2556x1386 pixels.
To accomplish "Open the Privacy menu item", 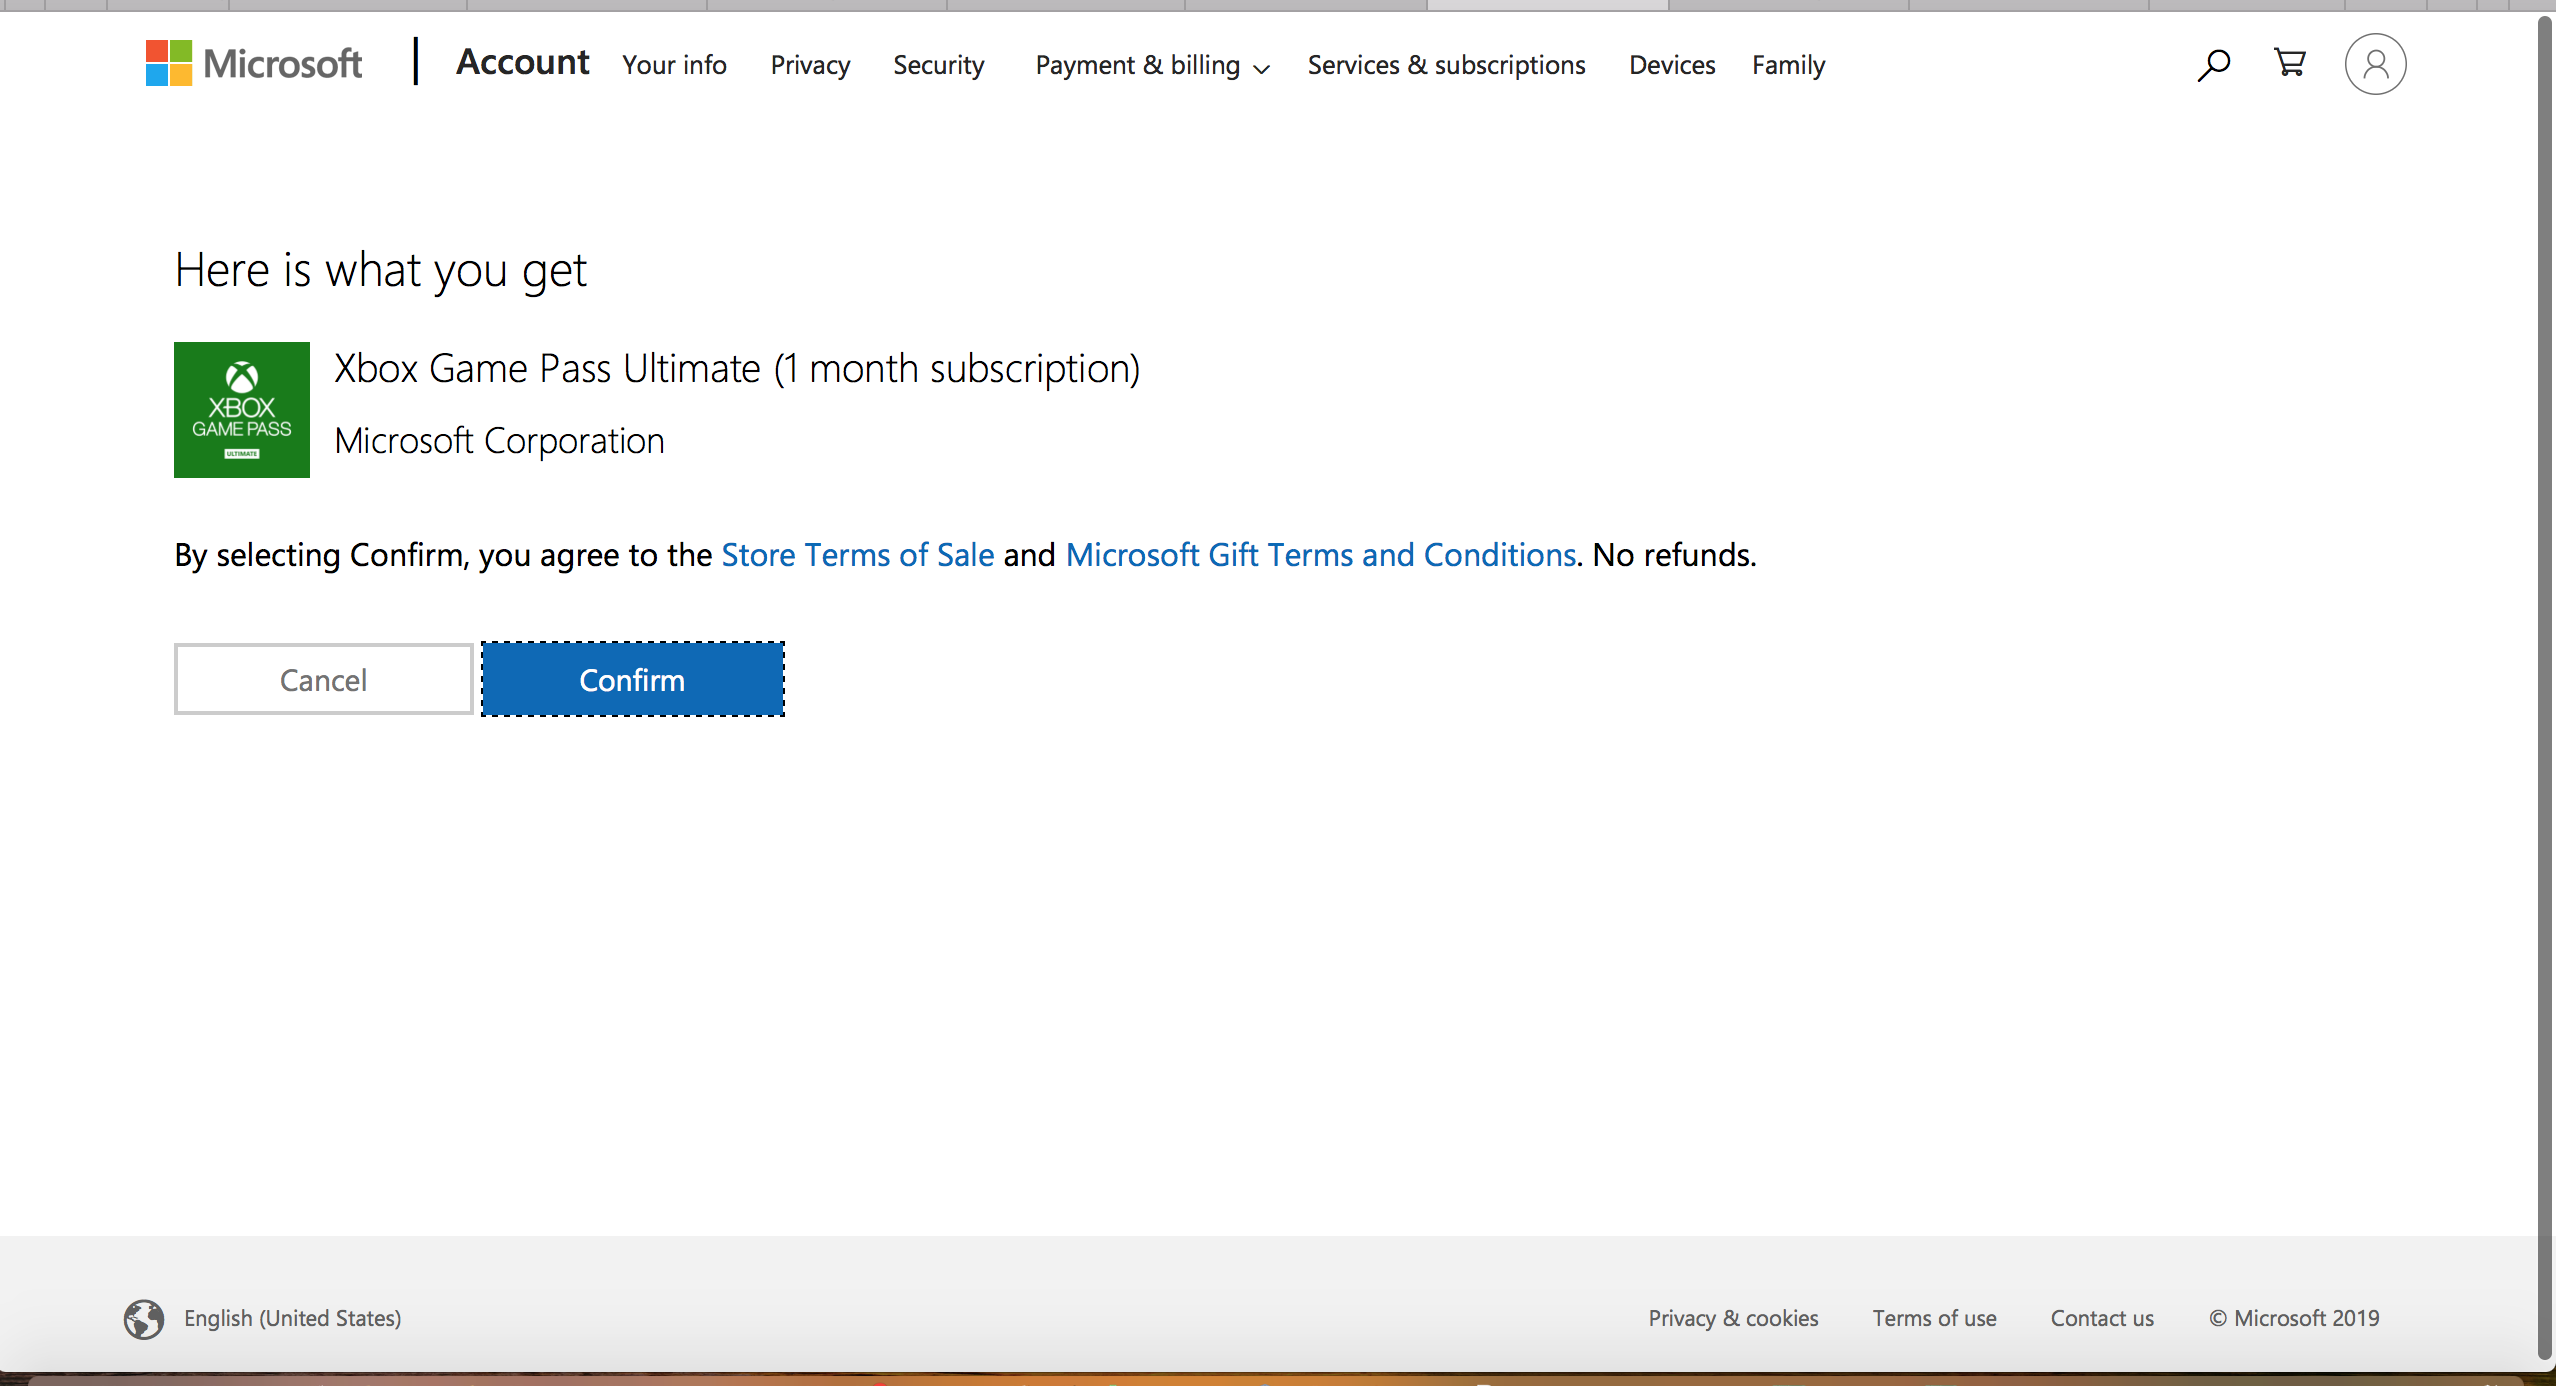I will [x=810, y=65].
